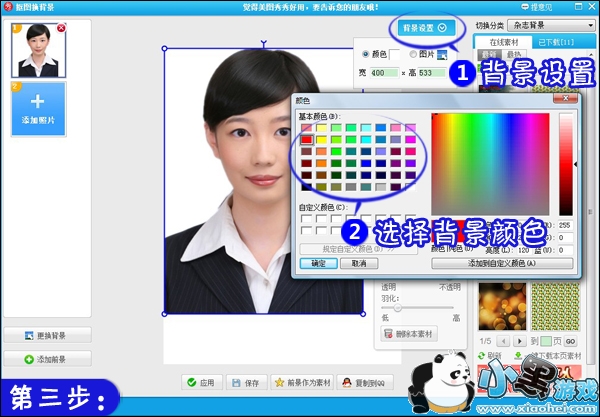
Task: Open the 杂志背景 category dropdown
Action: click(548, 23)
